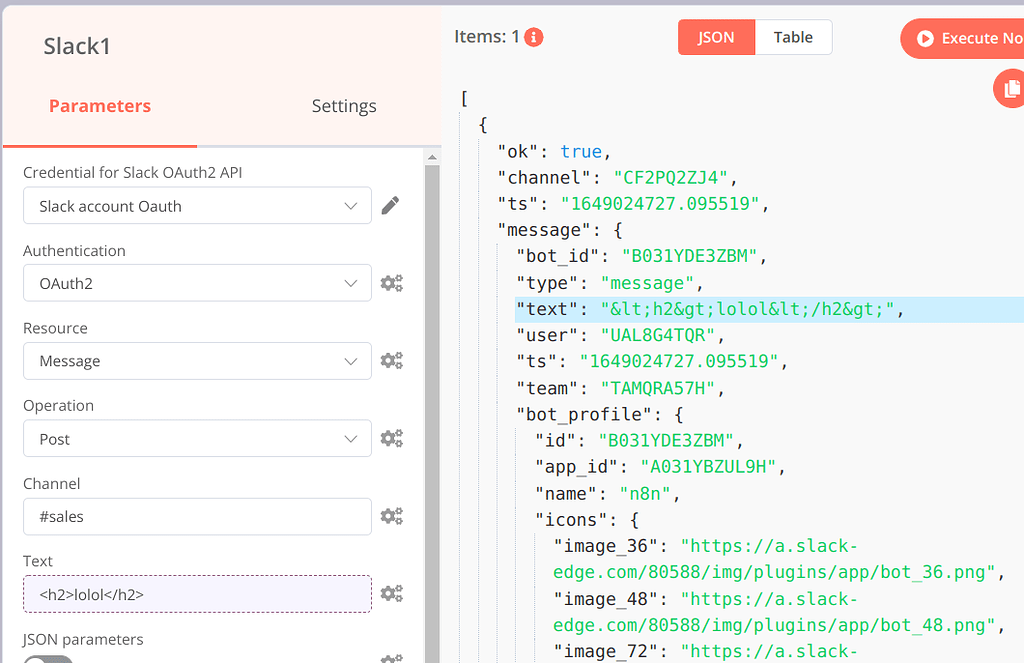Image resolution: width=1024 pixels, height=663 pixels.
Task: Click the pencil icon to edit Slack credentials
Action: [390, 205]
